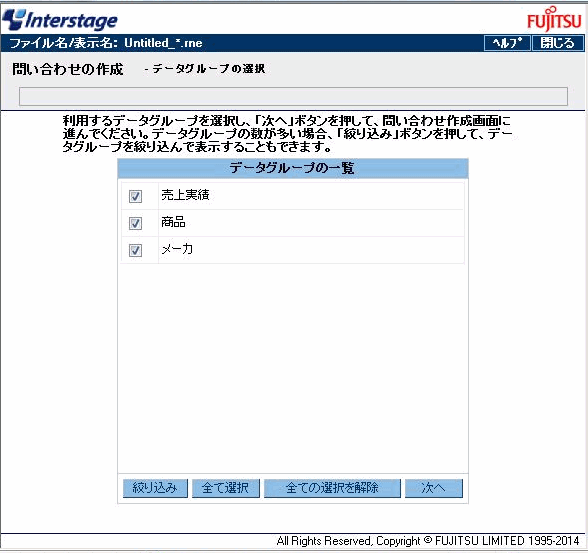Click the データグループの選択 subtitle
Viewport: 588px width, 553px height.
208,69
